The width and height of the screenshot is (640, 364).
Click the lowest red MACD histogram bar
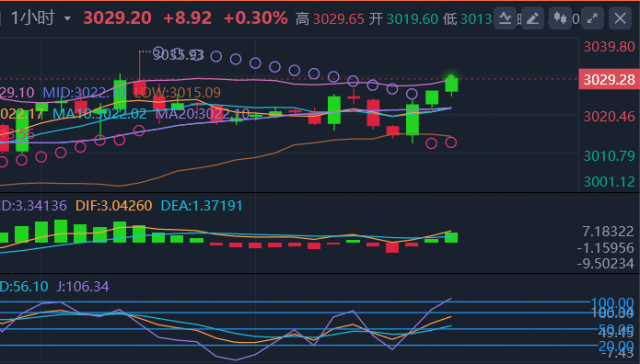pyautogui.click(x=392, y=248)
